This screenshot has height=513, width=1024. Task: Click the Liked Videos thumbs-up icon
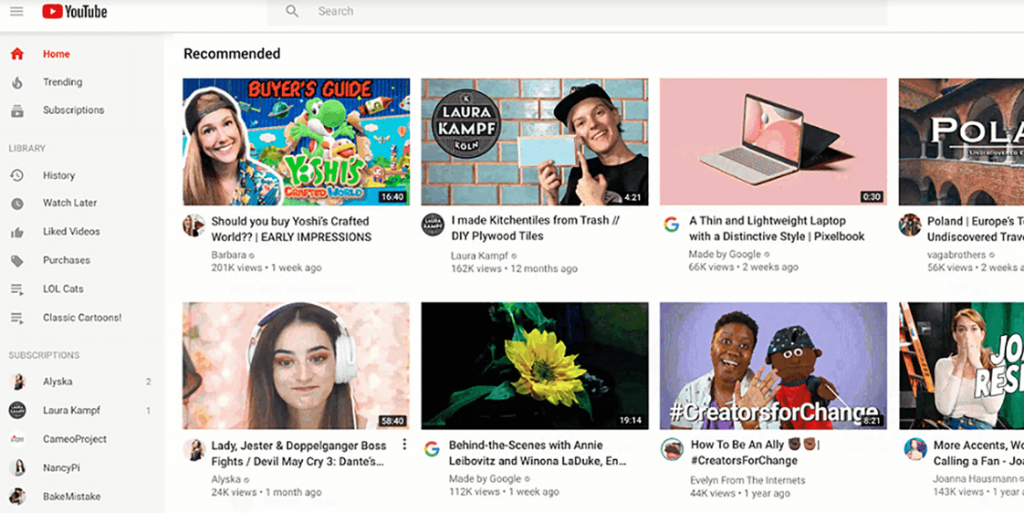point(17,232)
